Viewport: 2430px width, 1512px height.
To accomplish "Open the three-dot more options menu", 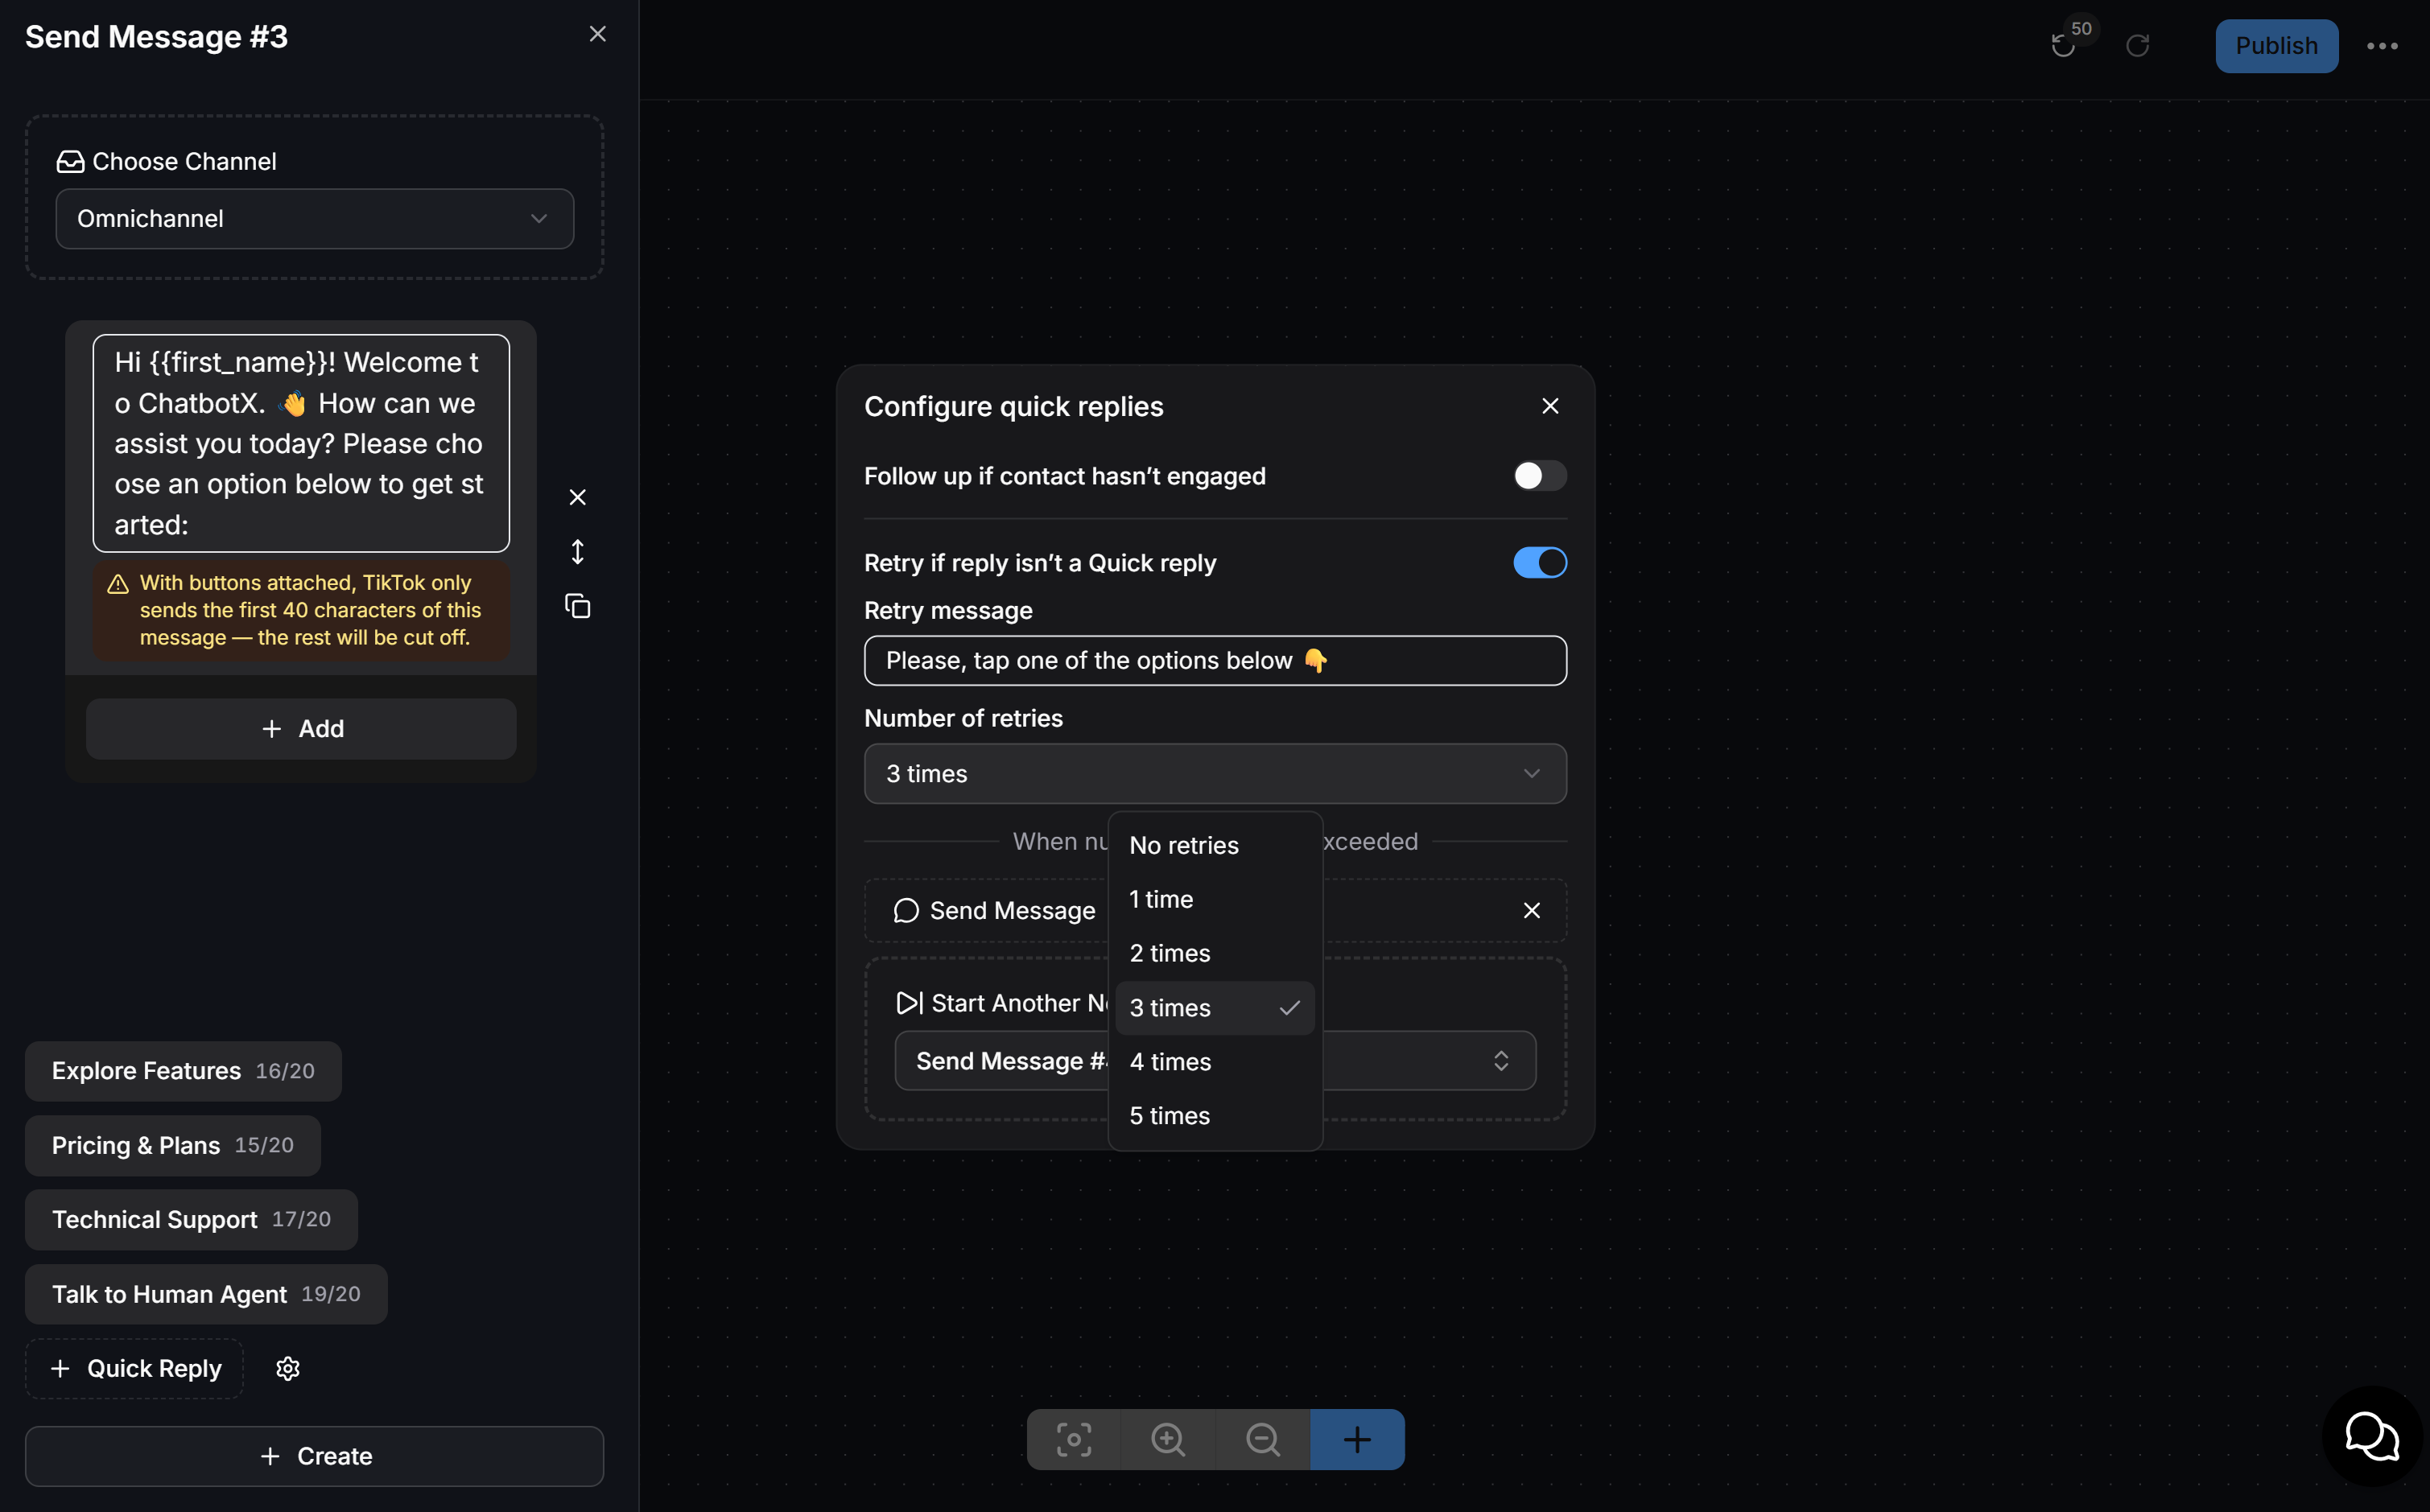I will tap(2382, 46).
